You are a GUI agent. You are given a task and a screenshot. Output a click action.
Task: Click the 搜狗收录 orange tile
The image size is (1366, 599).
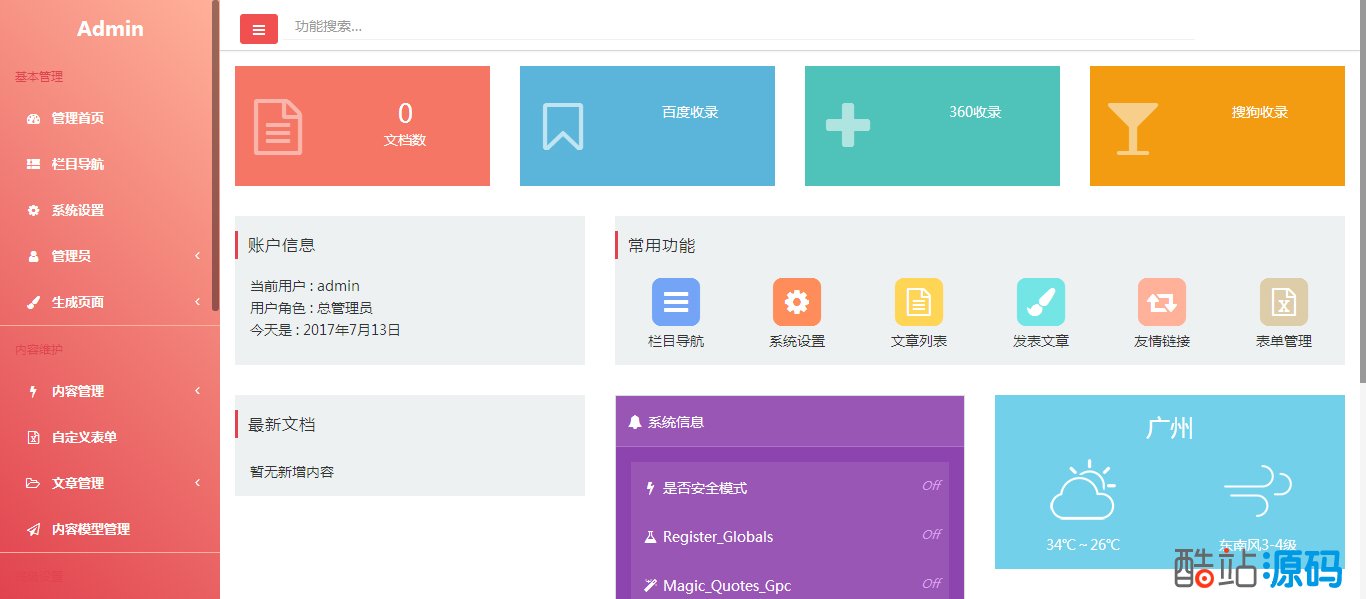[x=1217, y=126]
